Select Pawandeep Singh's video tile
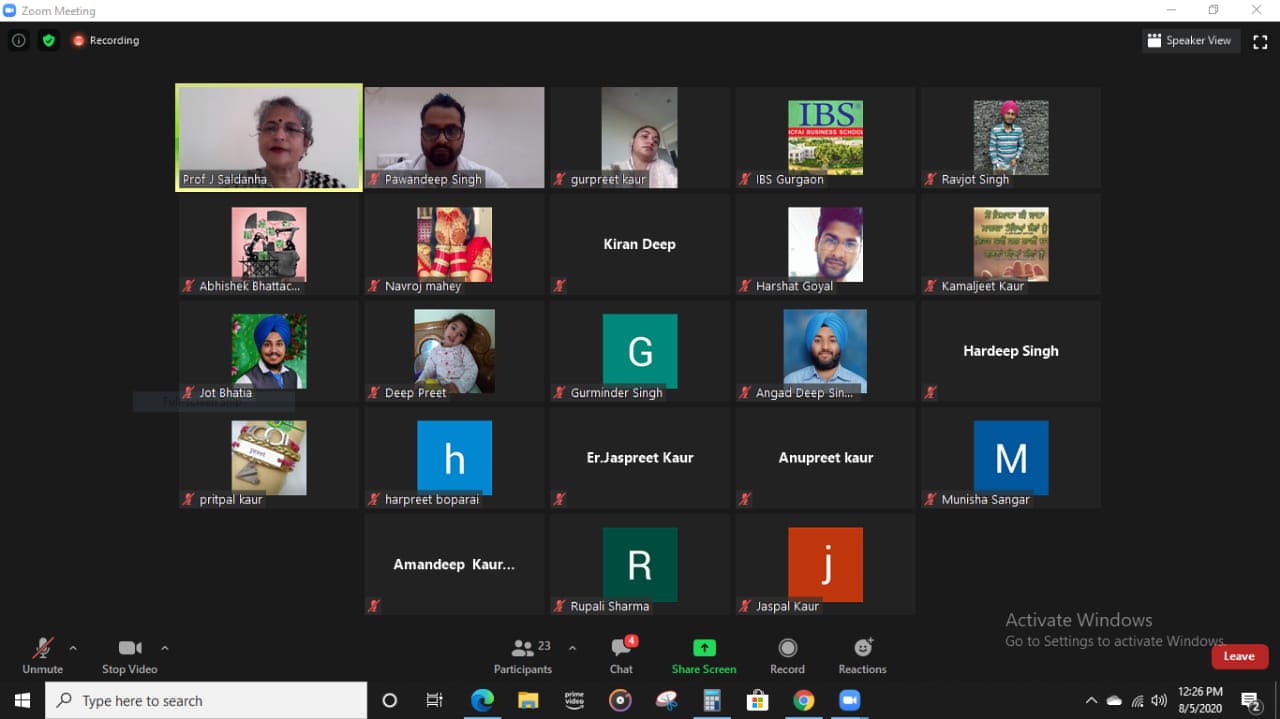 tap(454, 137)
